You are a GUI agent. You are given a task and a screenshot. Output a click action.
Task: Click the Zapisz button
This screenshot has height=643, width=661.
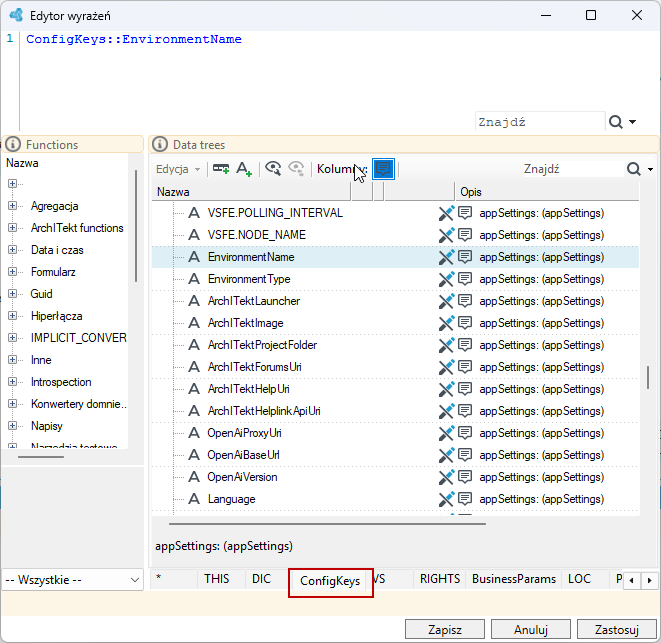pos(445,630)
